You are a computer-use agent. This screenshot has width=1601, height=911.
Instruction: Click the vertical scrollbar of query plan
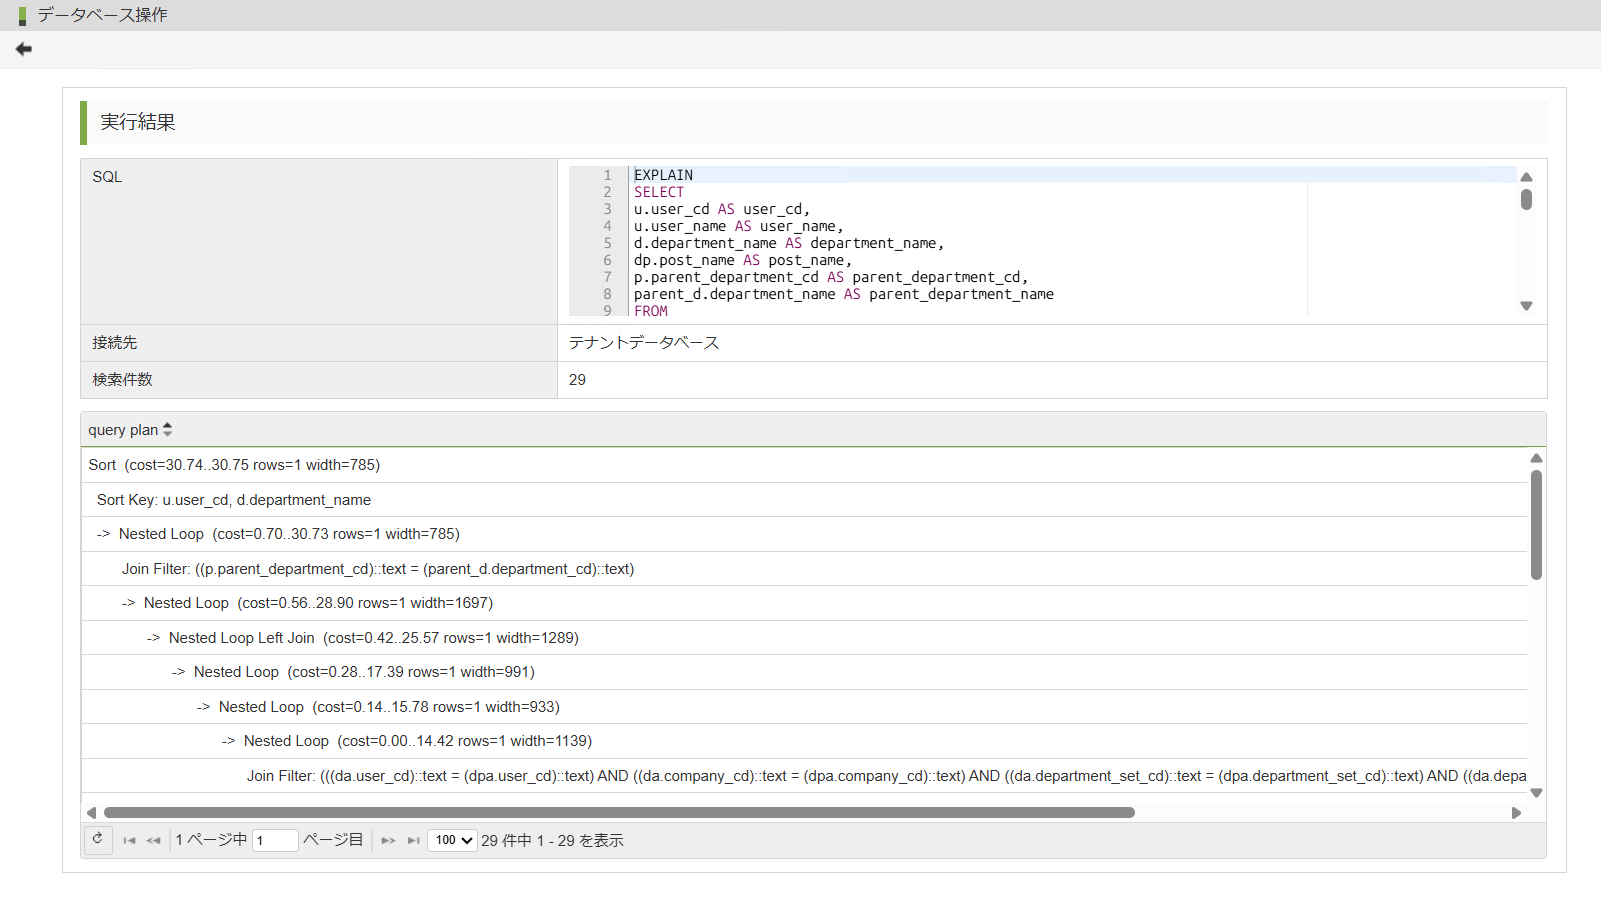(1536, 525)
